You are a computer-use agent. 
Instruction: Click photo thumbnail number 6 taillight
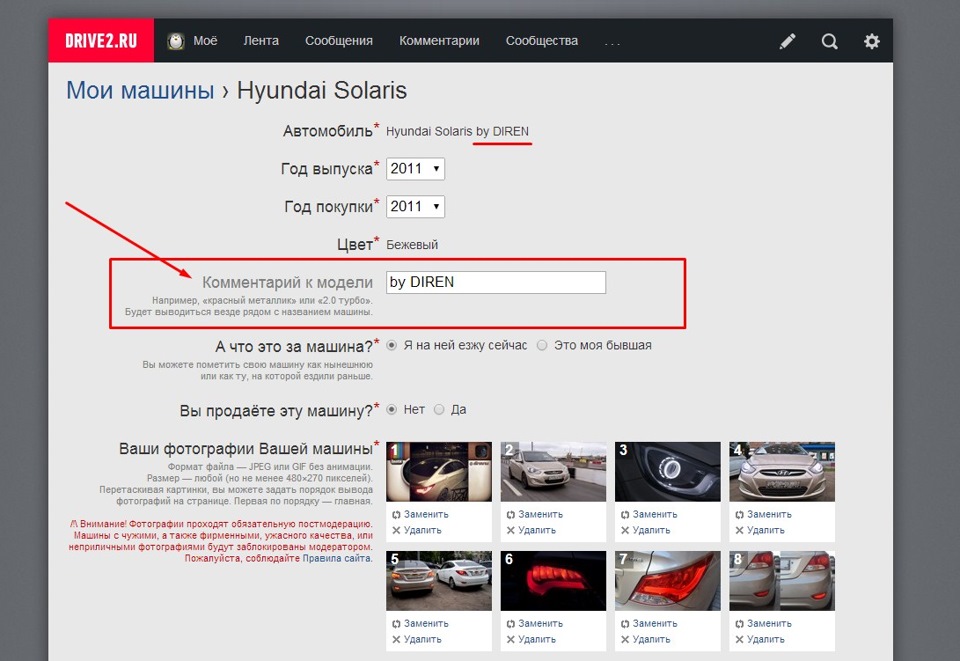pyautogui.click(x=553, y=581)
